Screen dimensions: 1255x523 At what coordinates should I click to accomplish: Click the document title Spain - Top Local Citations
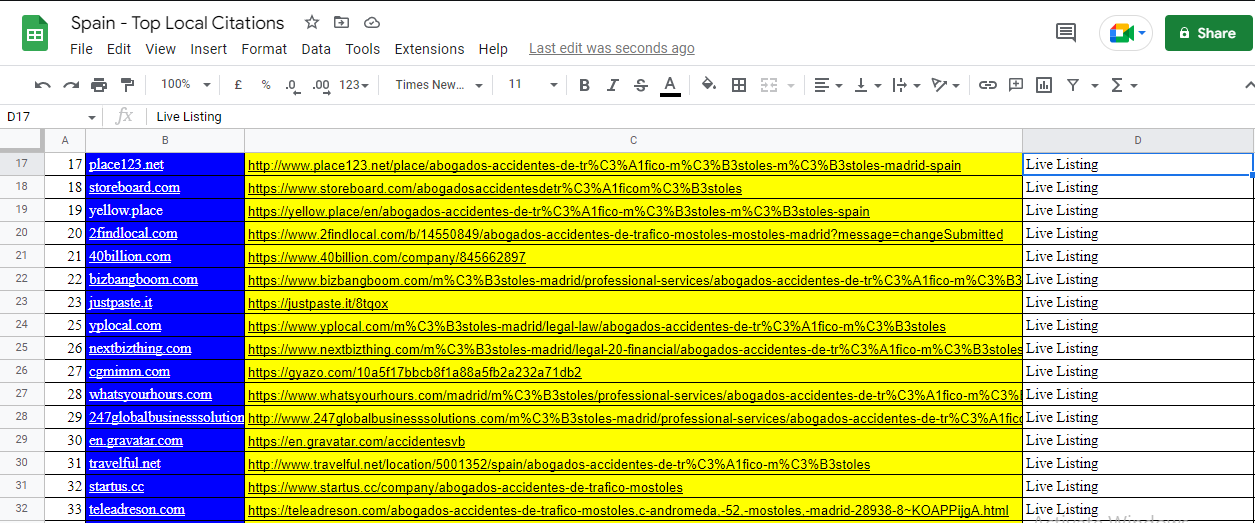point(178,22)
